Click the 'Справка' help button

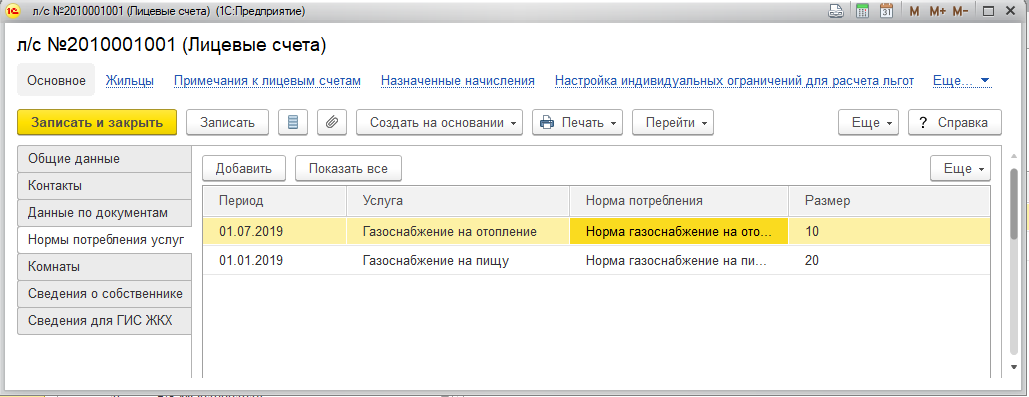coord(955,122)
